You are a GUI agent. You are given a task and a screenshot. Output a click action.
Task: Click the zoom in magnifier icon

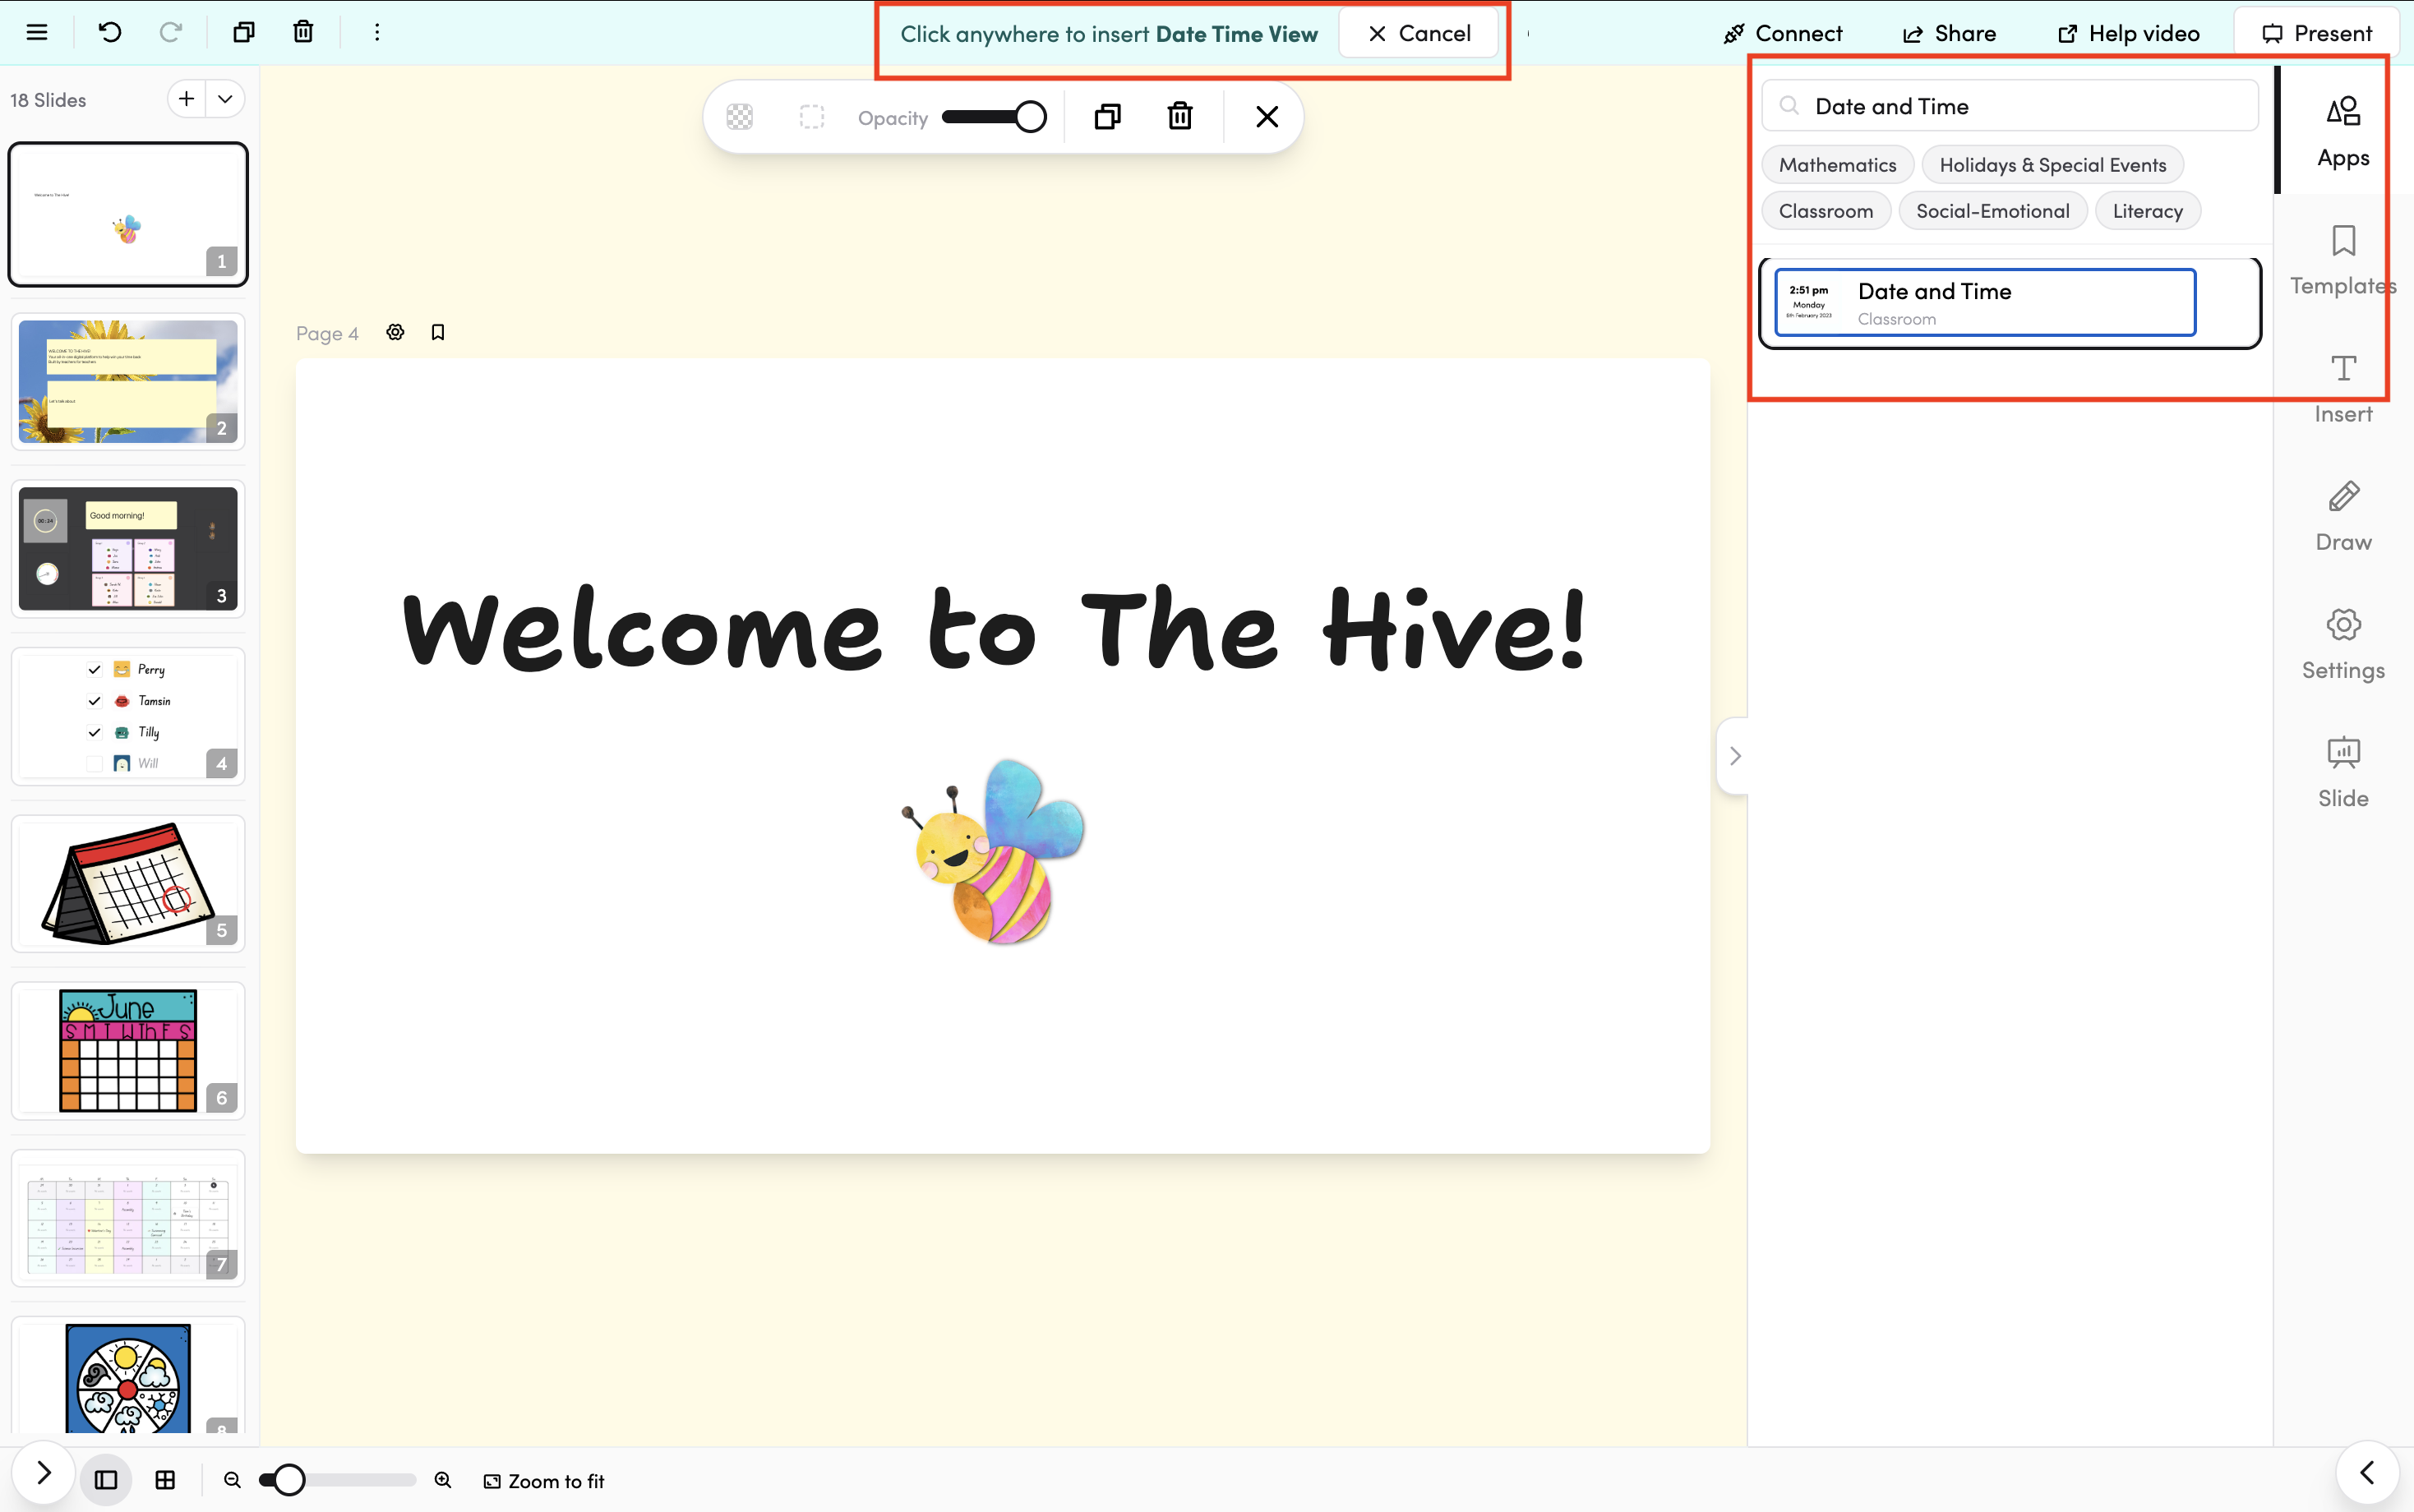tap(443, 1480)
